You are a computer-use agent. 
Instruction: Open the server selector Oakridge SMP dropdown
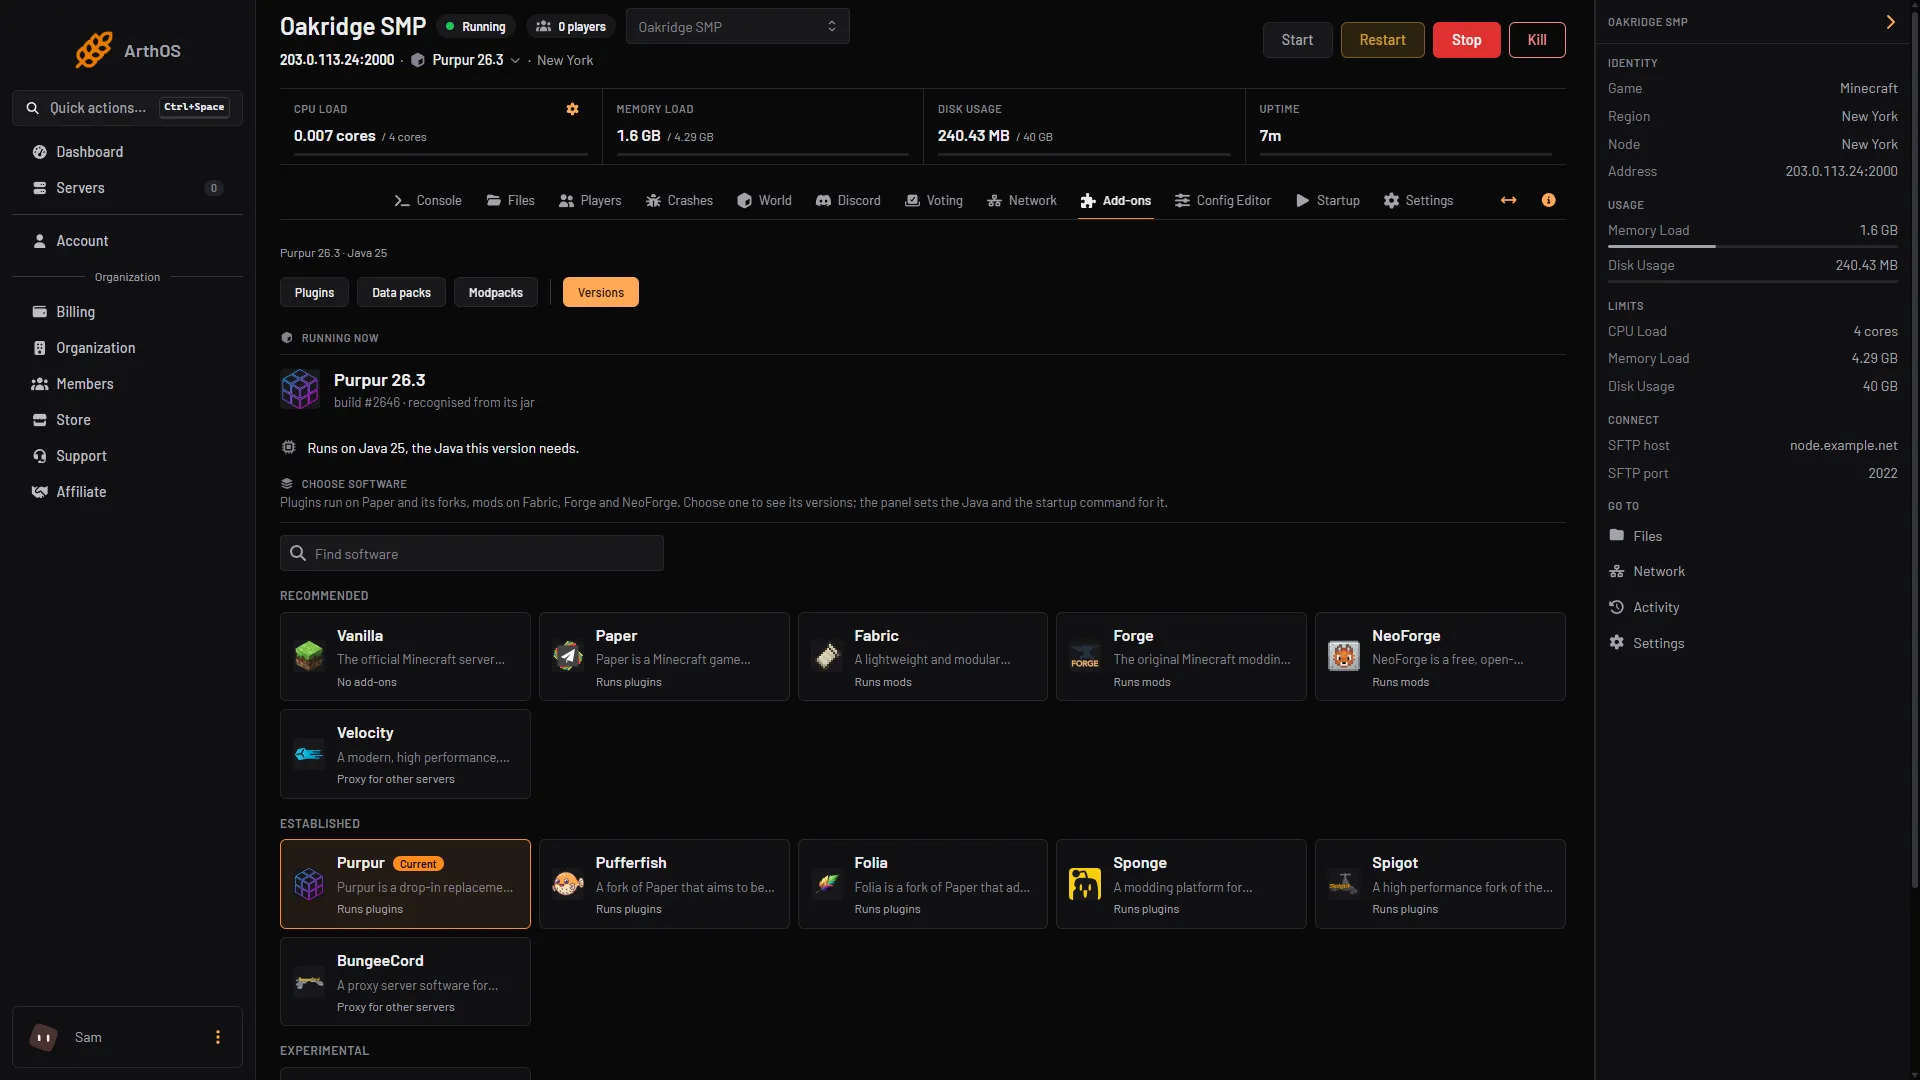[x=738, y=26]
